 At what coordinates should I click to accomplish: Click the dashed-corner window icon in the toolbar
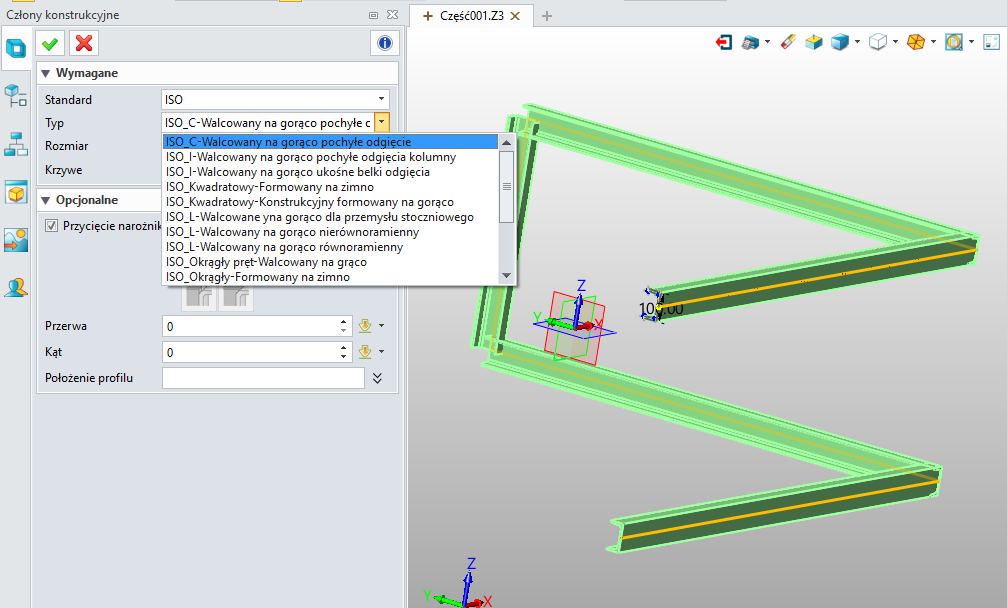992,42
